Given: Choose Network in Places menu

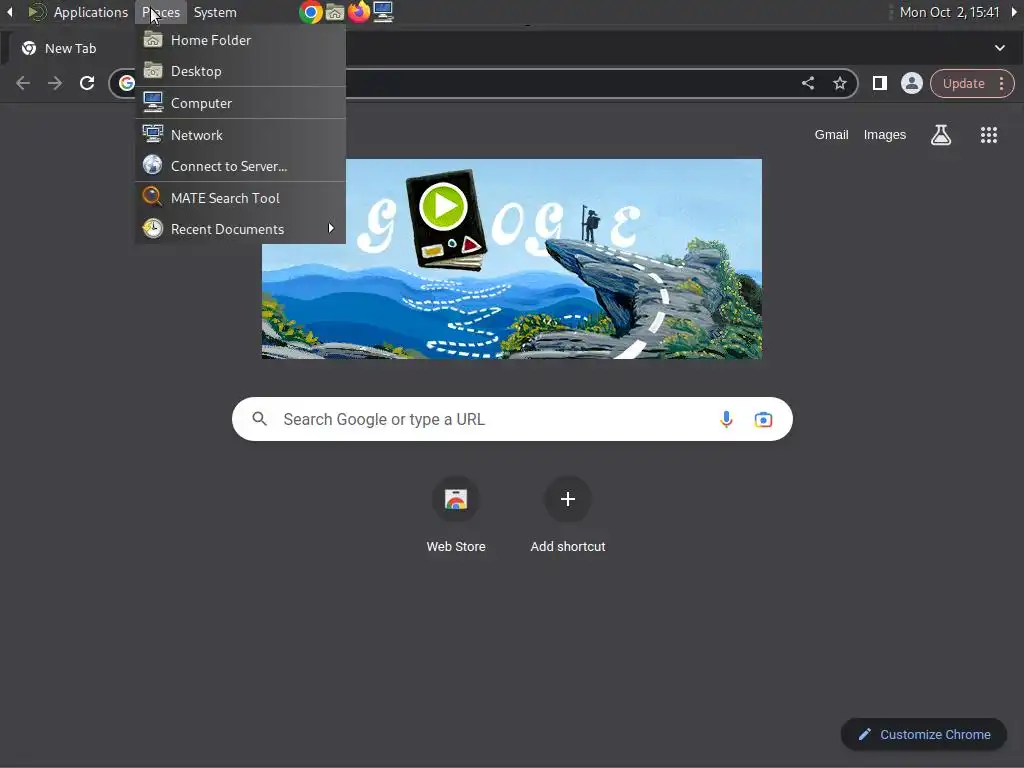Looking at the screenshot, I should coord(240,135).
